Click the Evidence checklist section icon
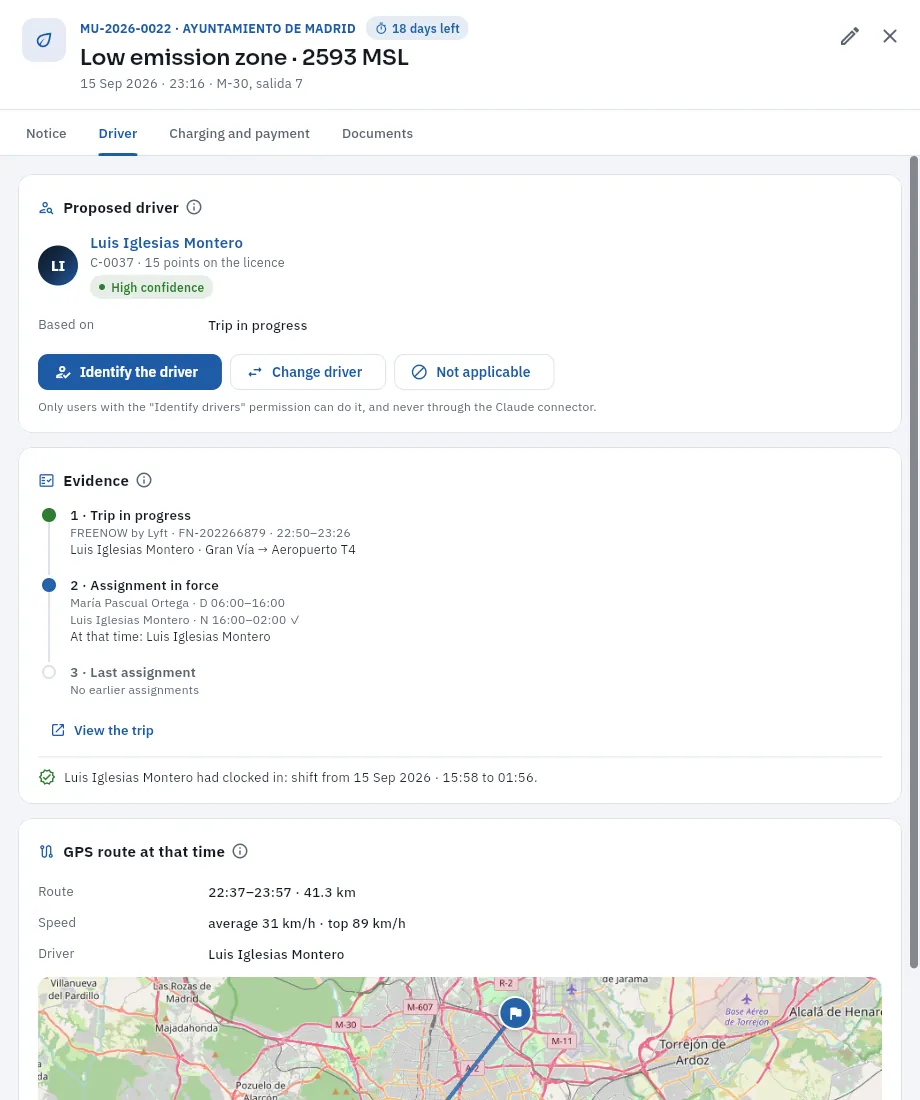The height and width of the screenshot is (1100, 920). [46, 481]
